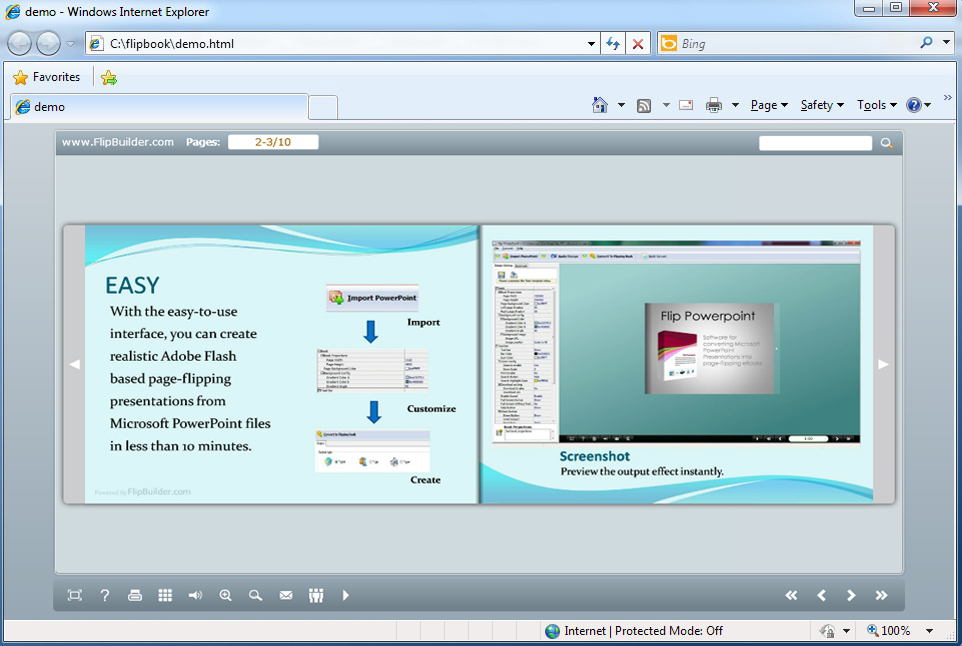This screenshot has height=646, width=962.
Task: Email the flipbook with the envelope icon
Action: (286, 596)
